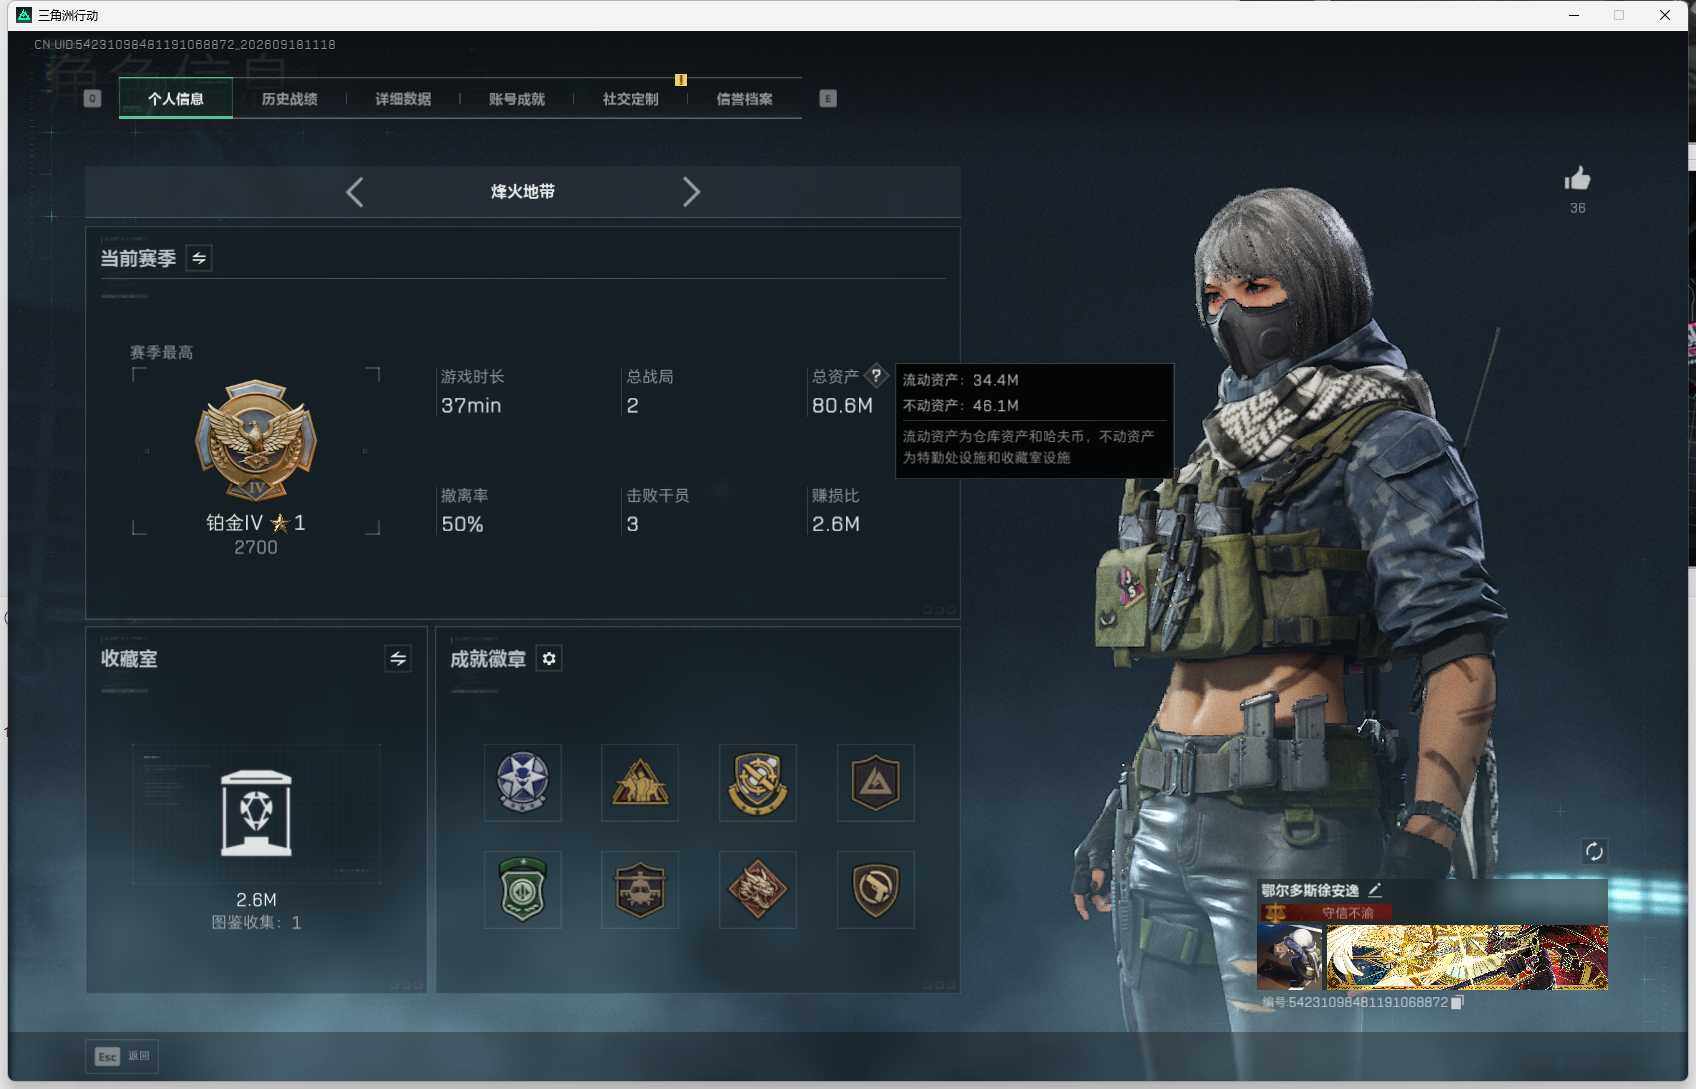1696x1089 pixels.
Task: Copy the player ID number
Action: pyautogui.click(x=1457, y=1002)
